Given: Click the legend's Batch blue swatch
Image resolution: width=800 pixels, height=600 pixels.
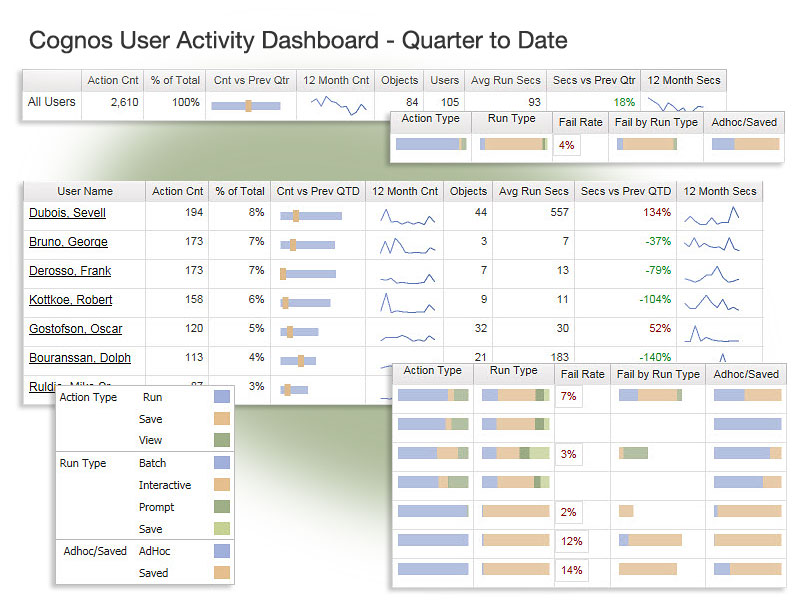Looking at the screenshot, I should (x=222, y=463).
